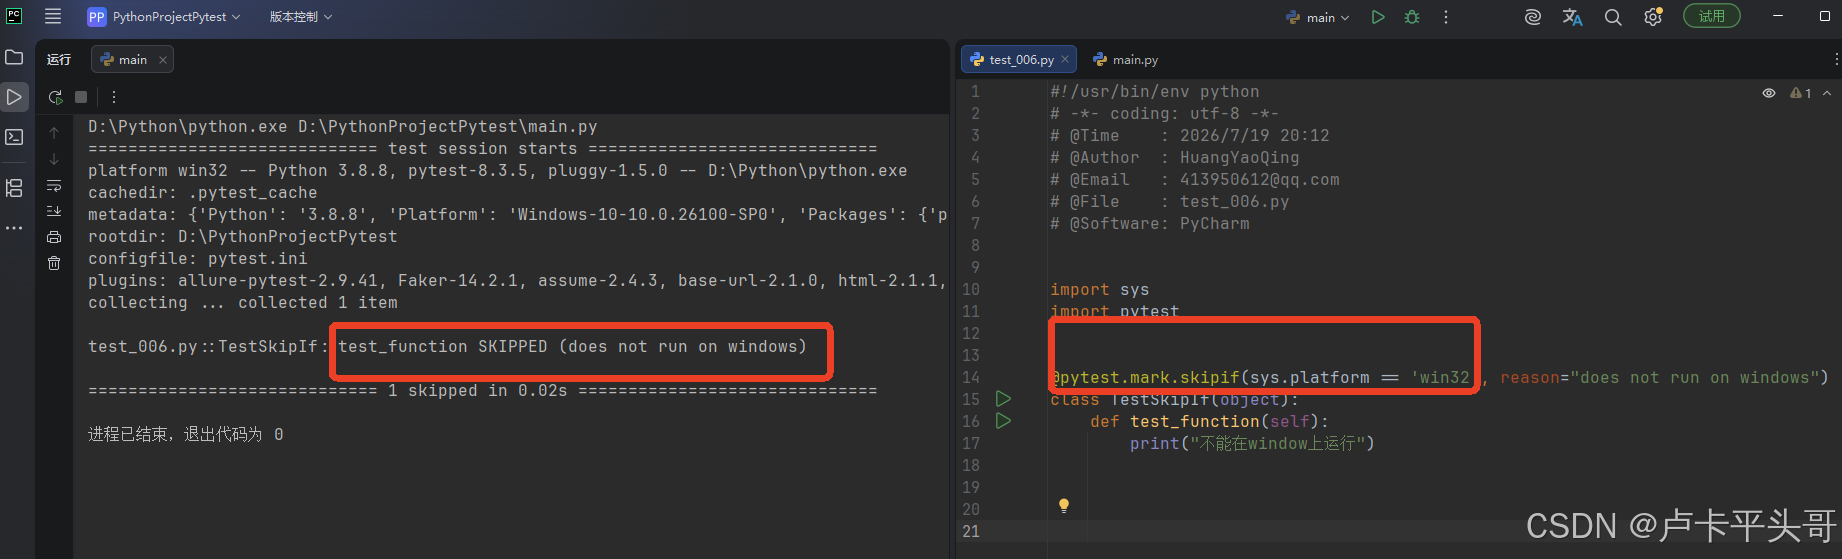
Task: Maximize the PyCharm window
Action: (x=1825, y=16)
